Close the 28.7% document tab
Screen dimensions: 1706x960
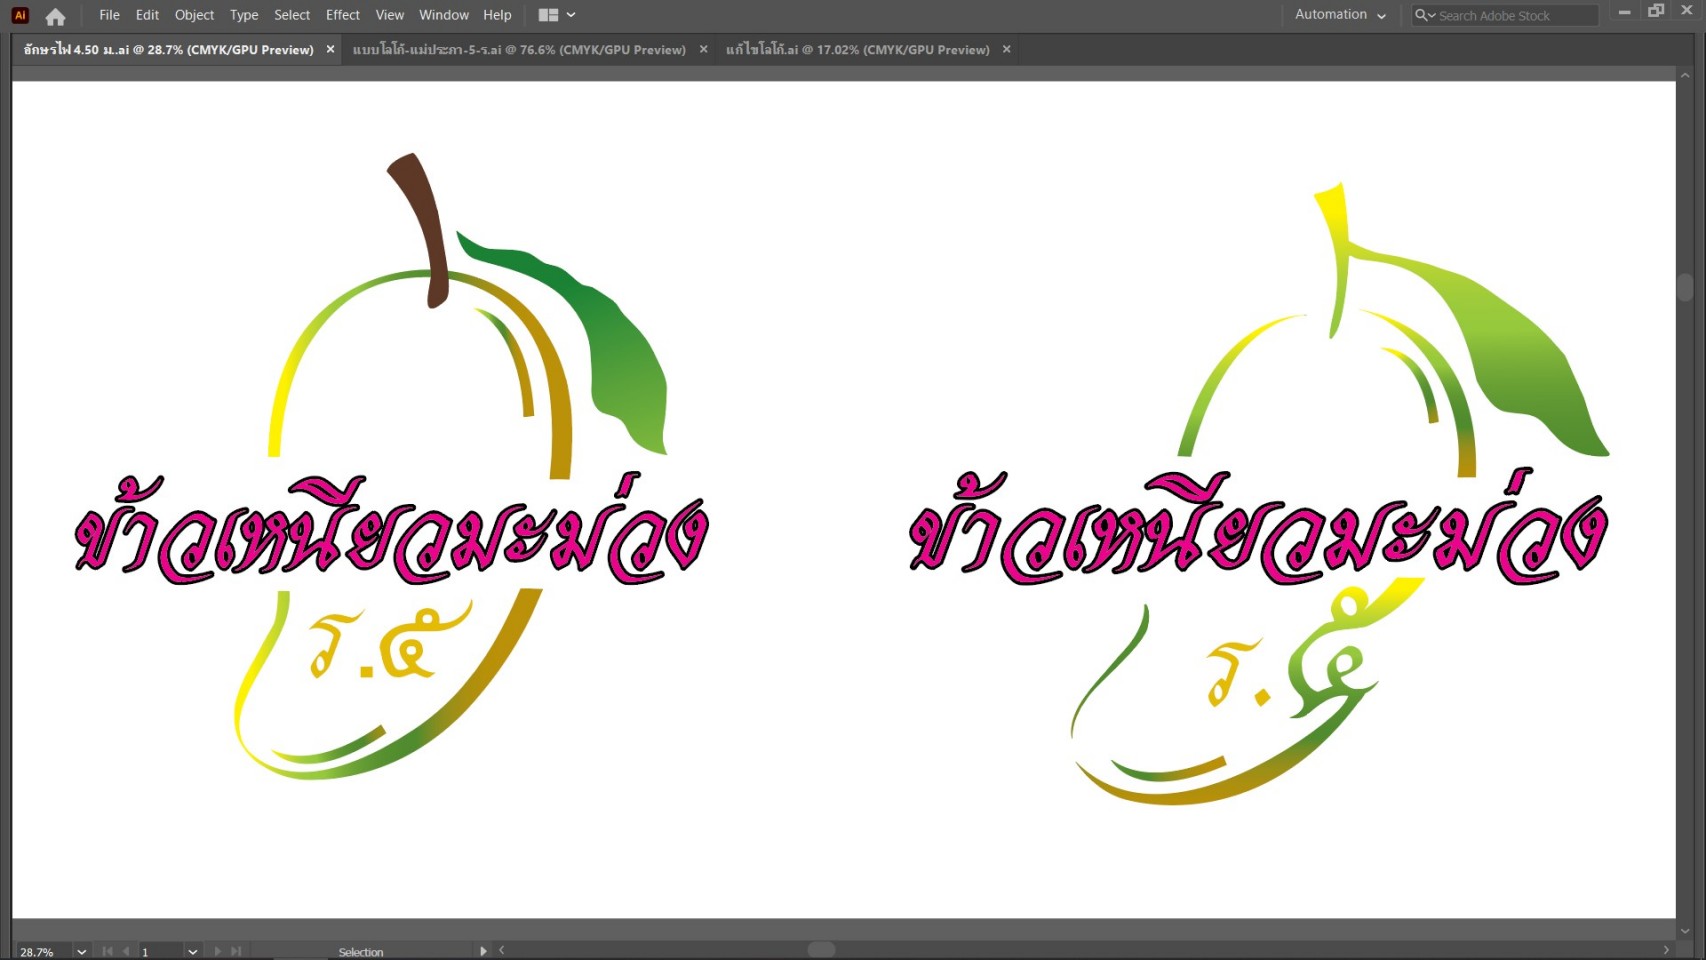pyautogui.click(x=330, y=49)
